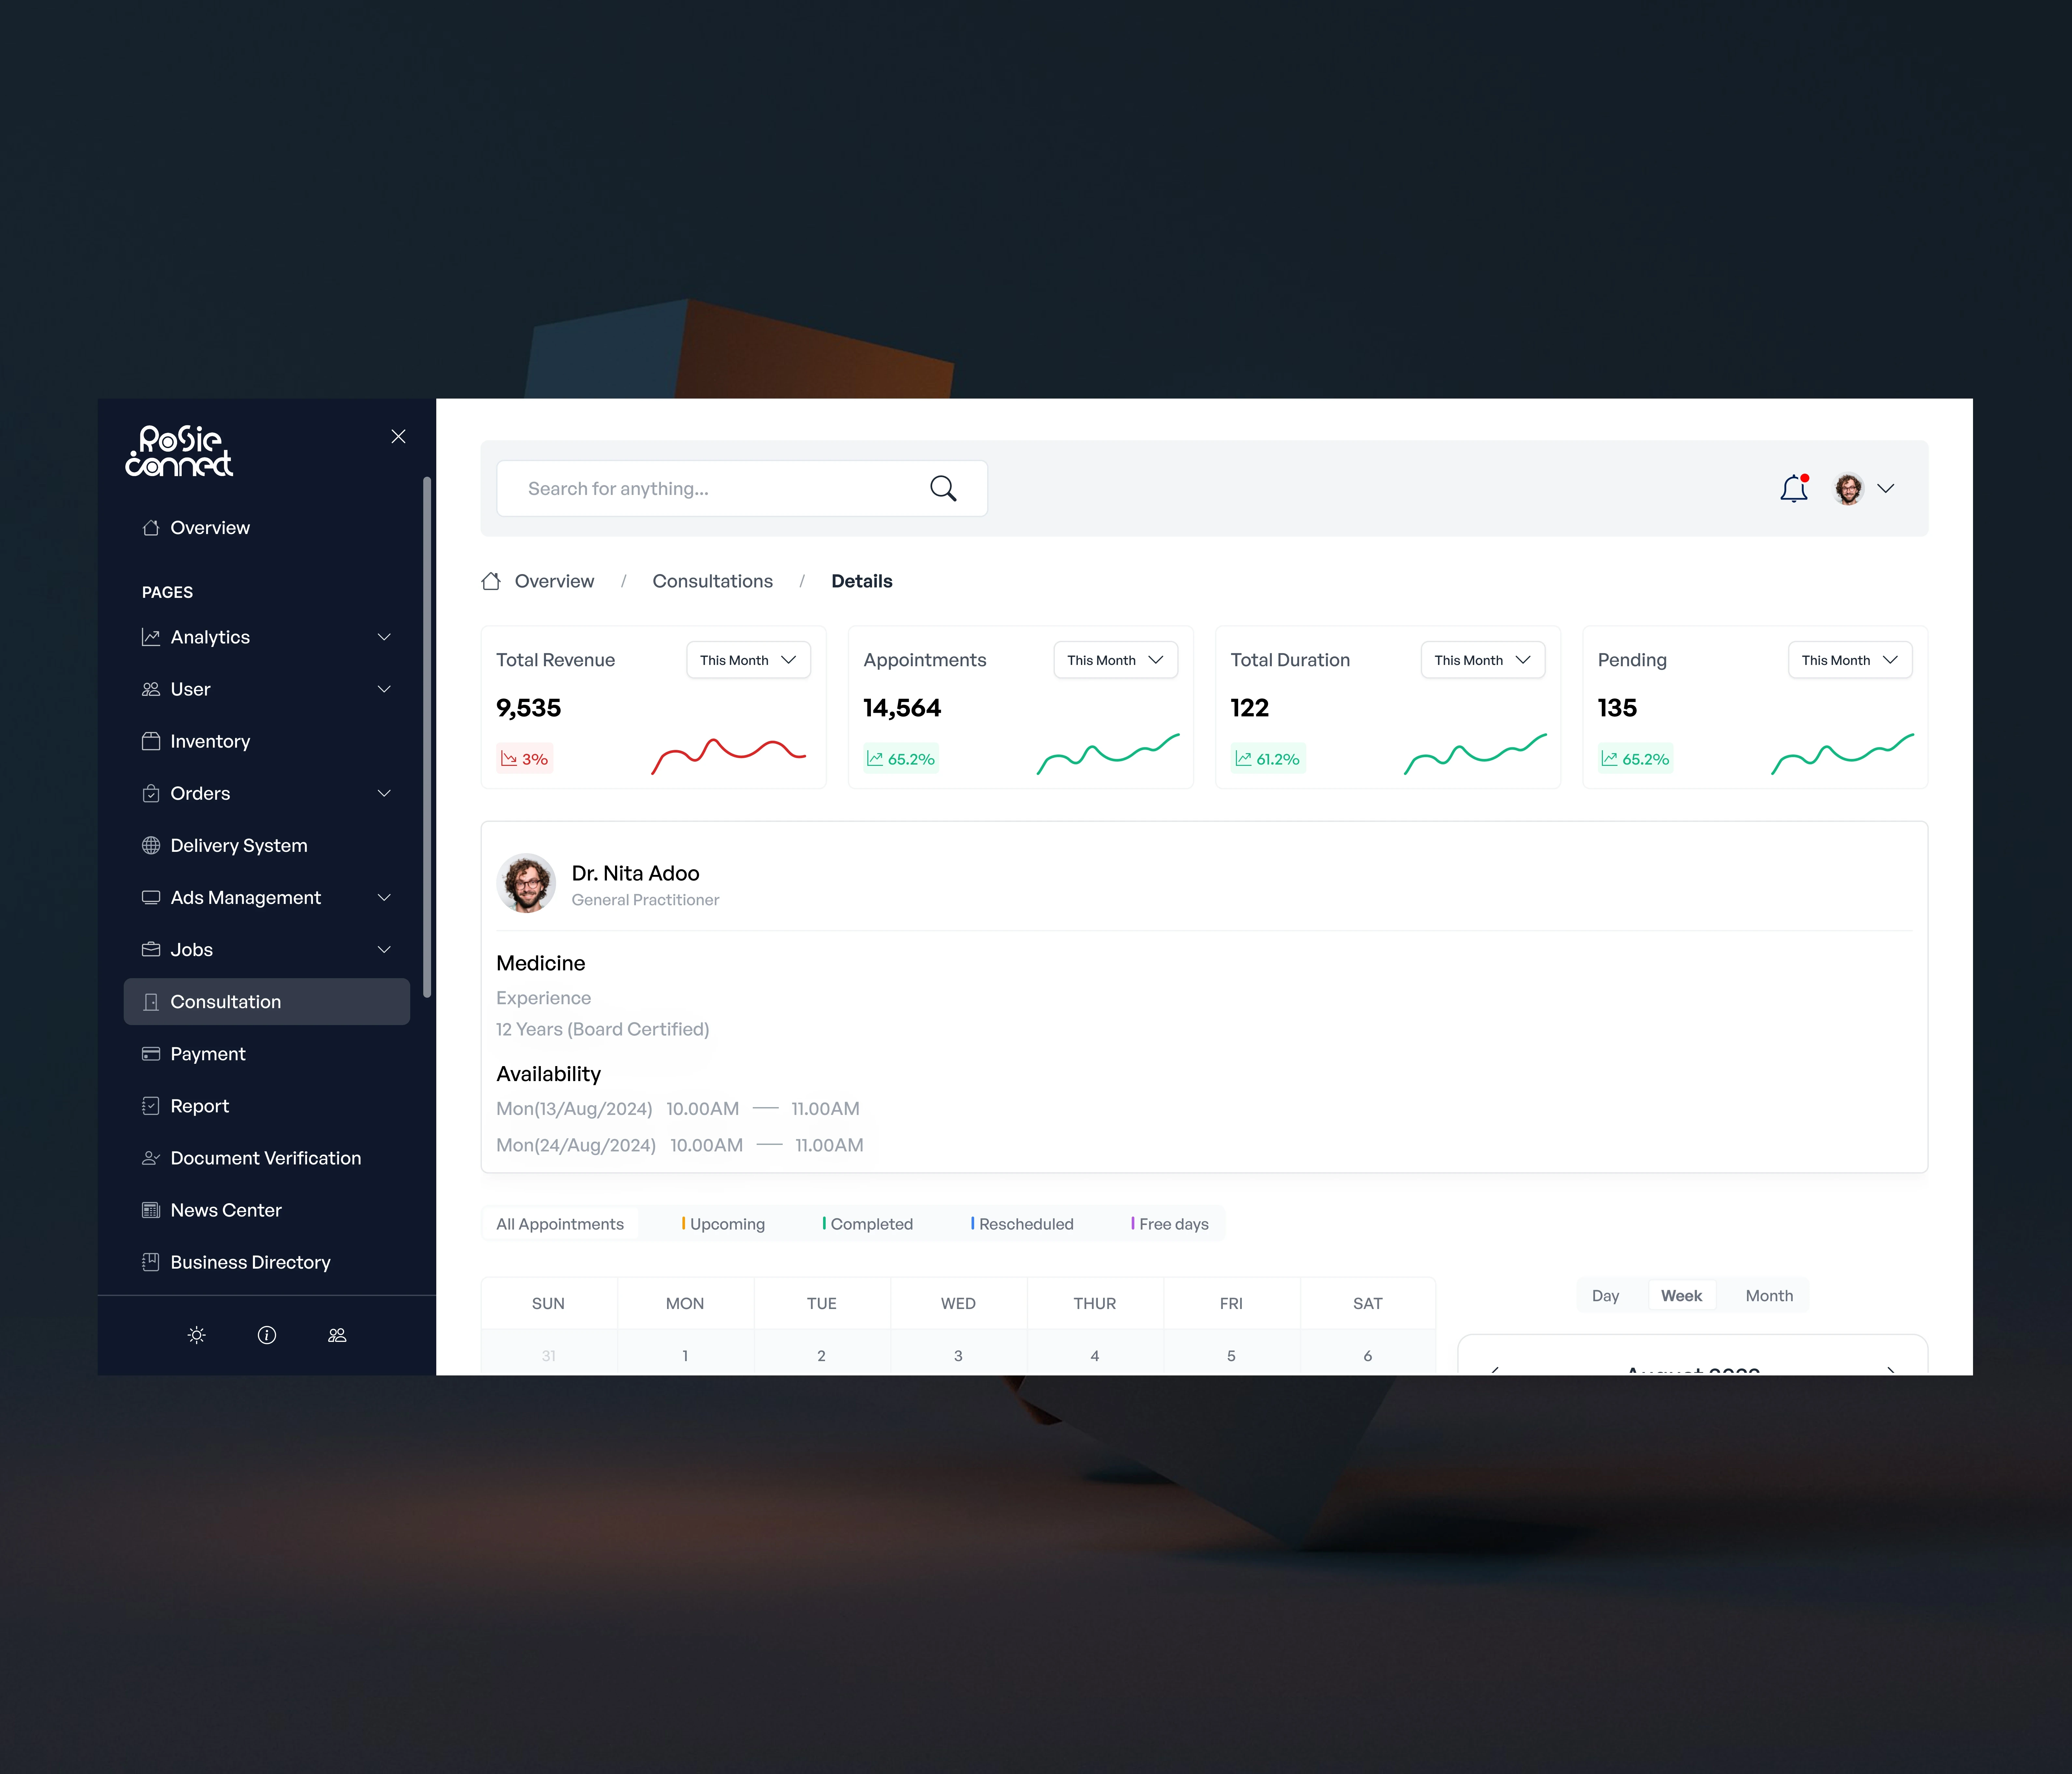
Task: Select the Completed appointments tab
Action: pos(868,1224)
